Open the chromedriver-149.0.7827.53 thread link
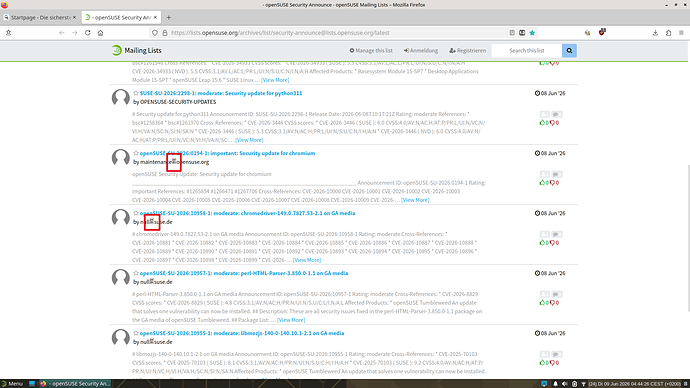Viewport: 690px width, 388px height. 247,213
